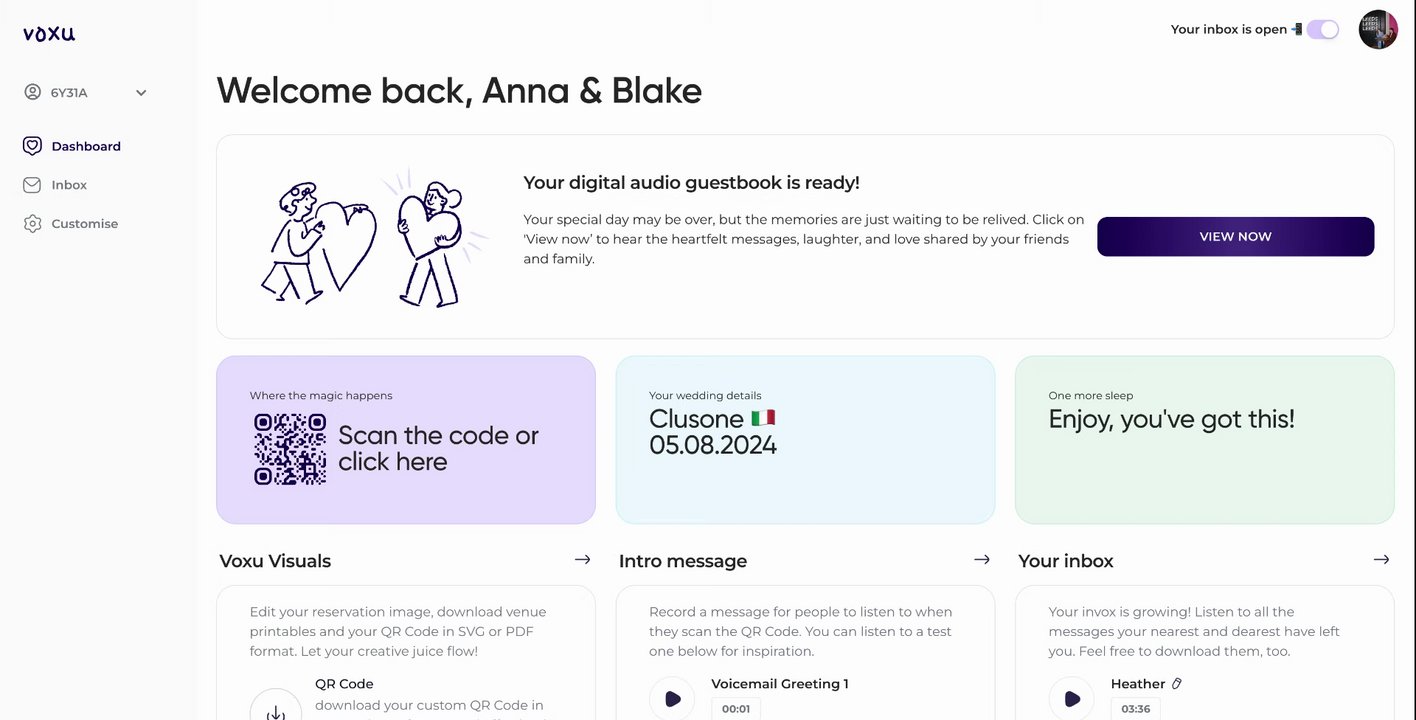Click the Inbox envelope icon

click(x=32, y=185)
